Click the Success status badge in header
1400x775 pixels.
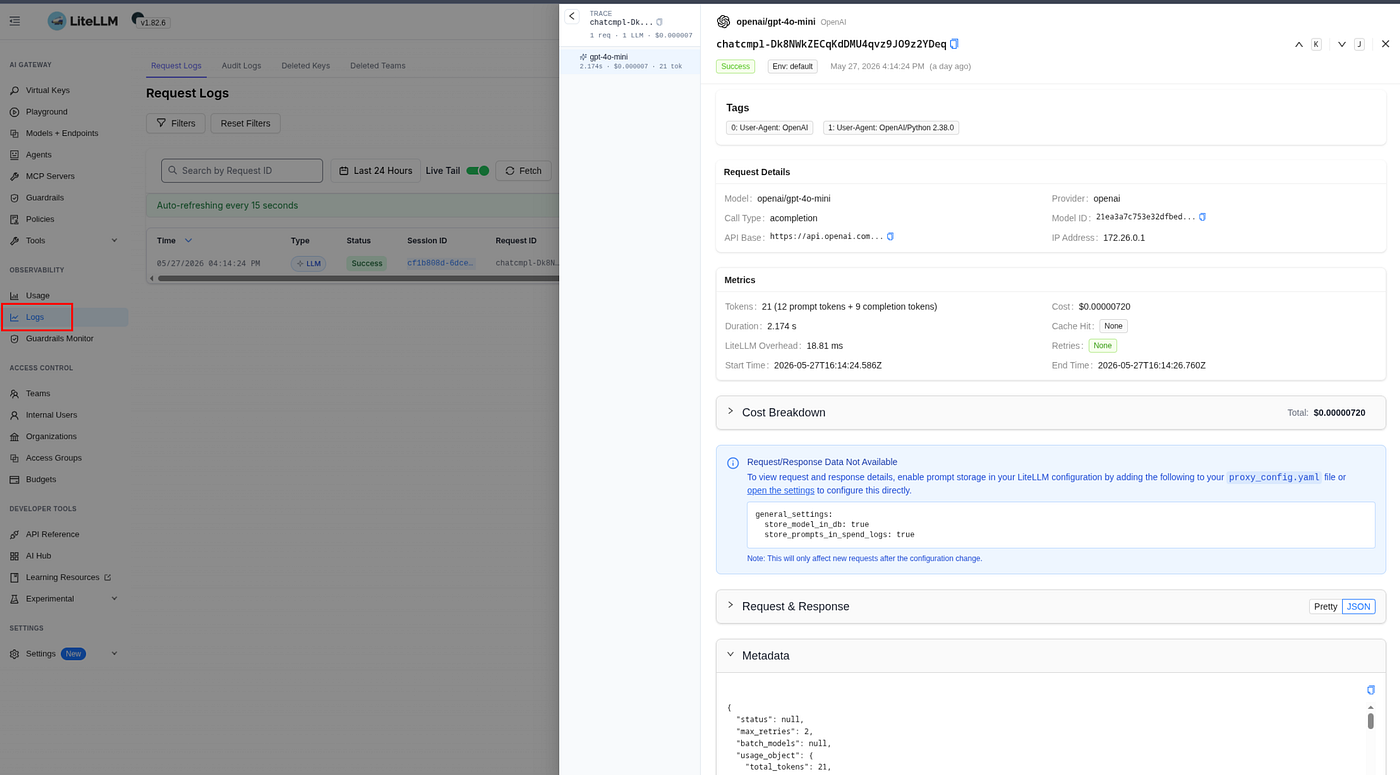[x=735, y=66]
